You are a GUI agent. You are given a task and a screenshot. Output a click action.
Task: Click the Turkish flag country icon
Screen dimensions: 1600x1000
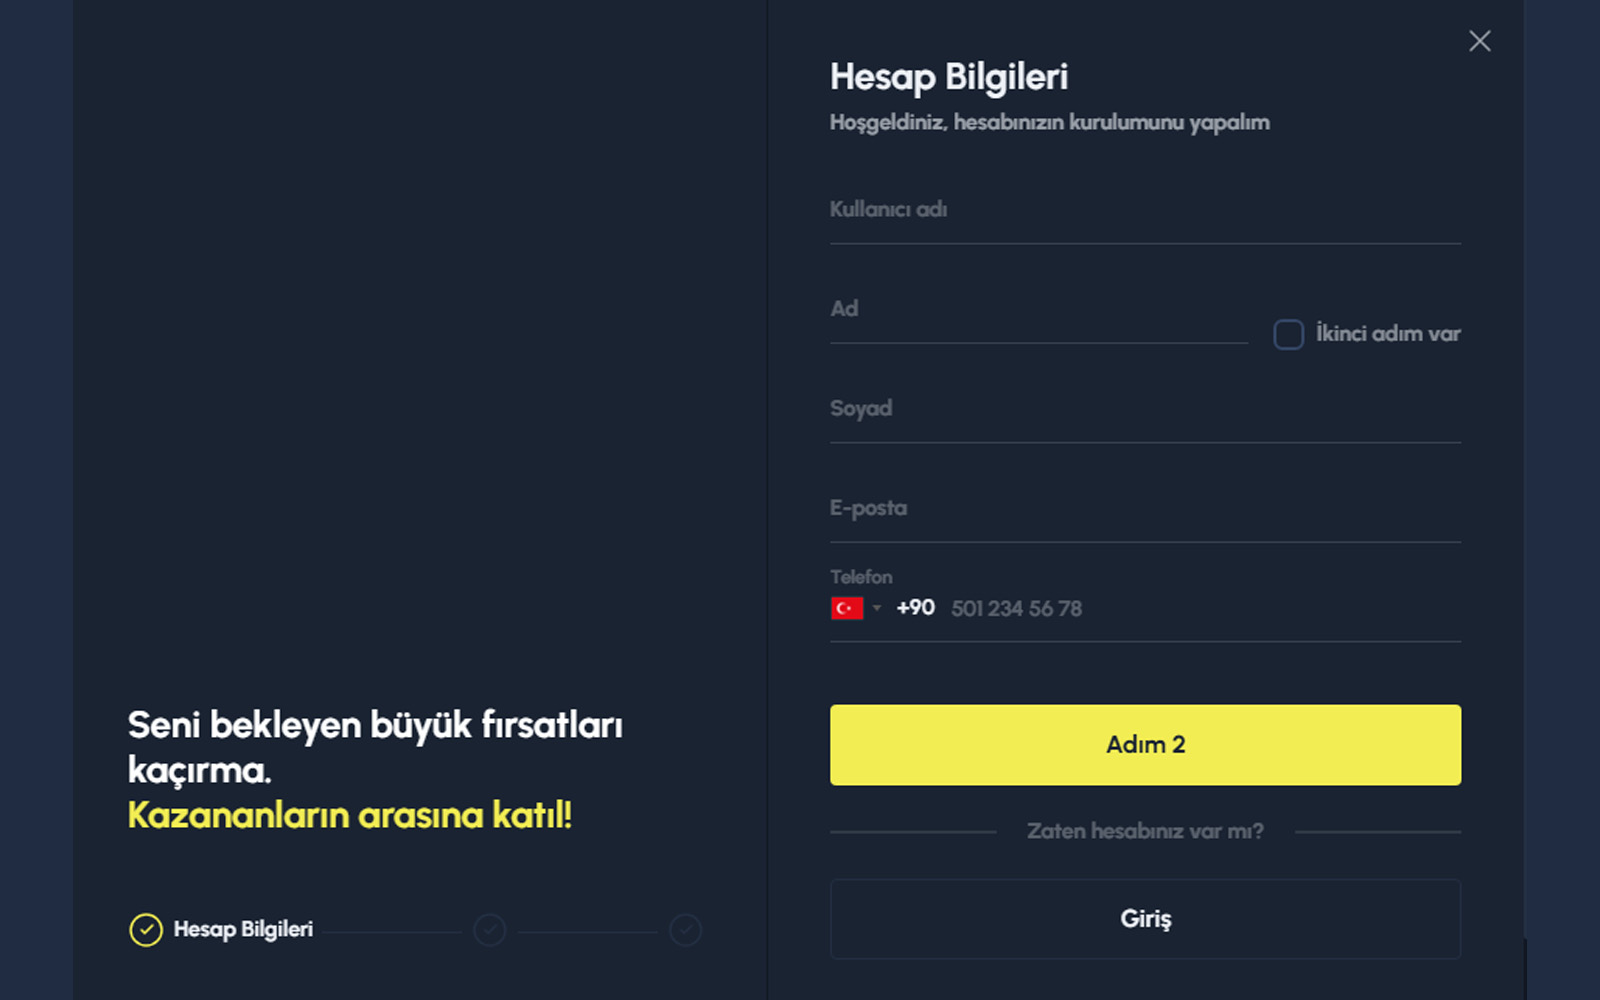(x=847, y=607)
